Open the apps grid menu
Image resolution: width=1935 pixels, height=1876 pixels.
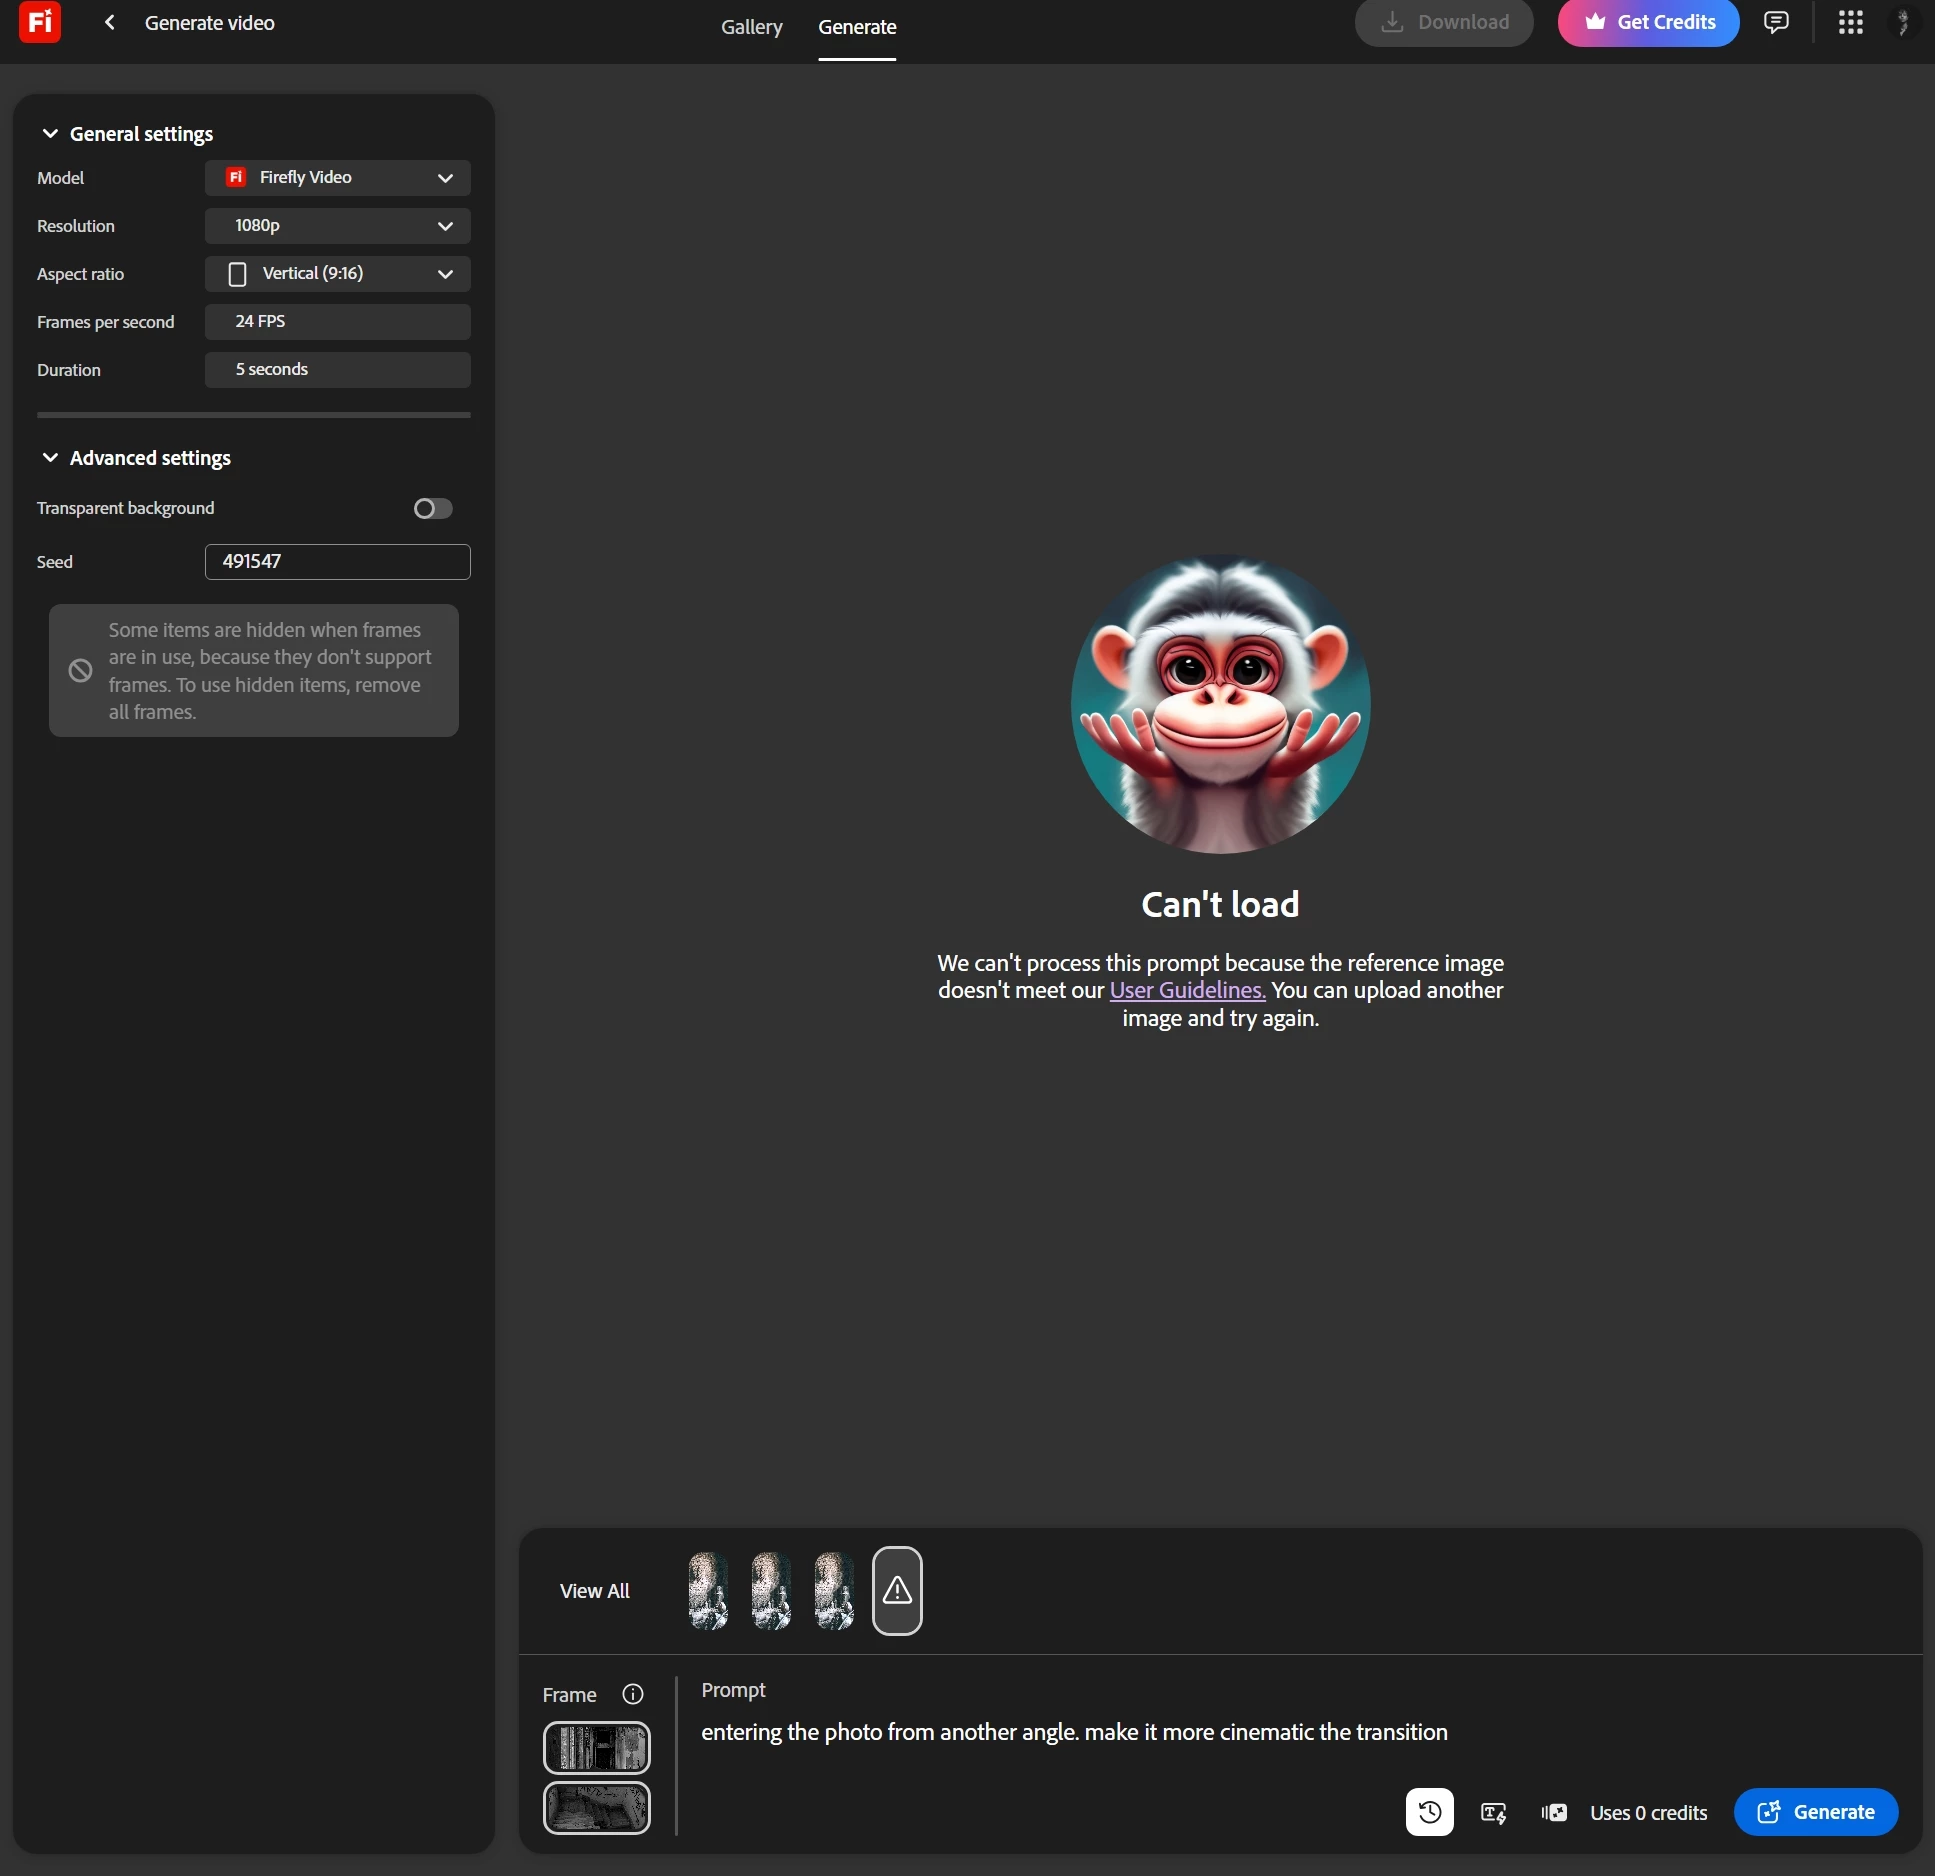1850,22
